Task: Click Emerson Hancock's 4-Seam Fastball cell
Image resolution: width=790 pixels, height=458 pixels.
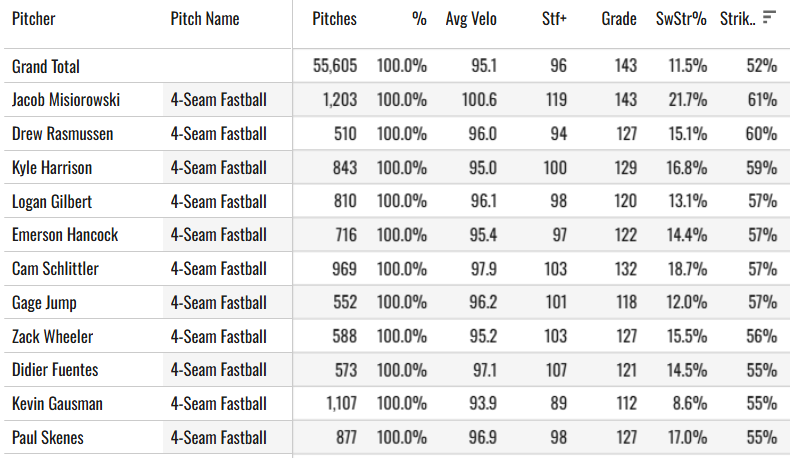Action: [227, 235]
